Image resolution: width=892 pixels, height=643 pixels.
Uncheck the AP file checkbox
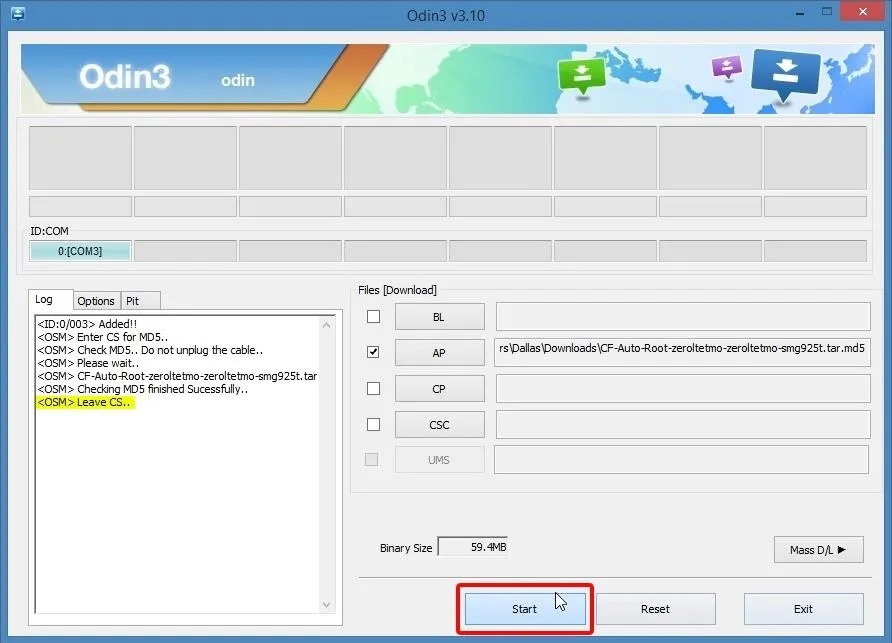click(373, 352)
